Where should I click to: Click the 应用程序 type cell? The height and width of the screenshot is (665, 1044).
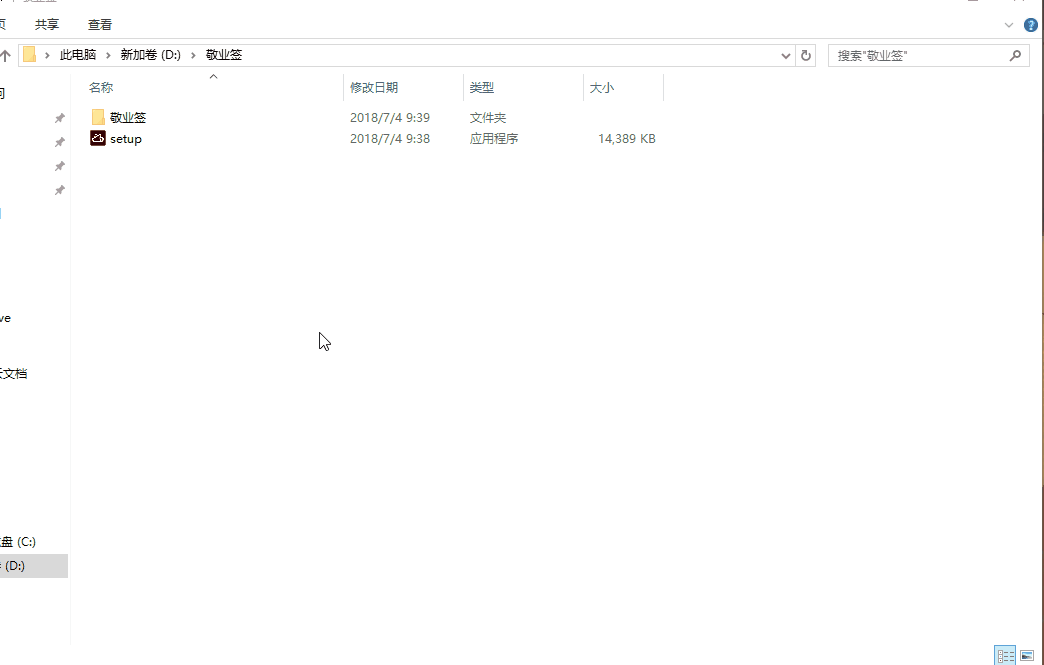pyautogui.click(x=494, y=139)
